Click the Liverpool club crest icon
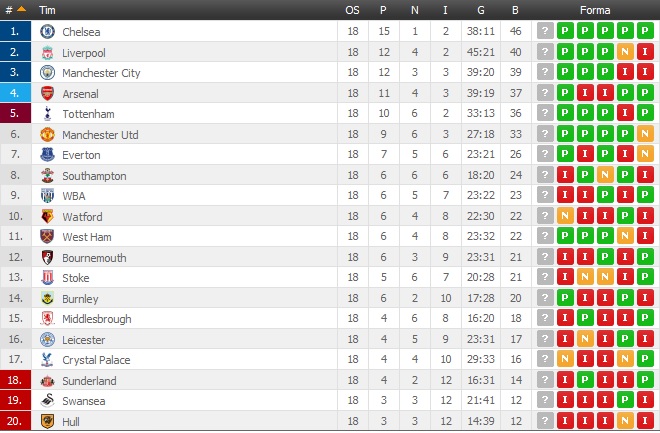660x433 pixels. 47,52
